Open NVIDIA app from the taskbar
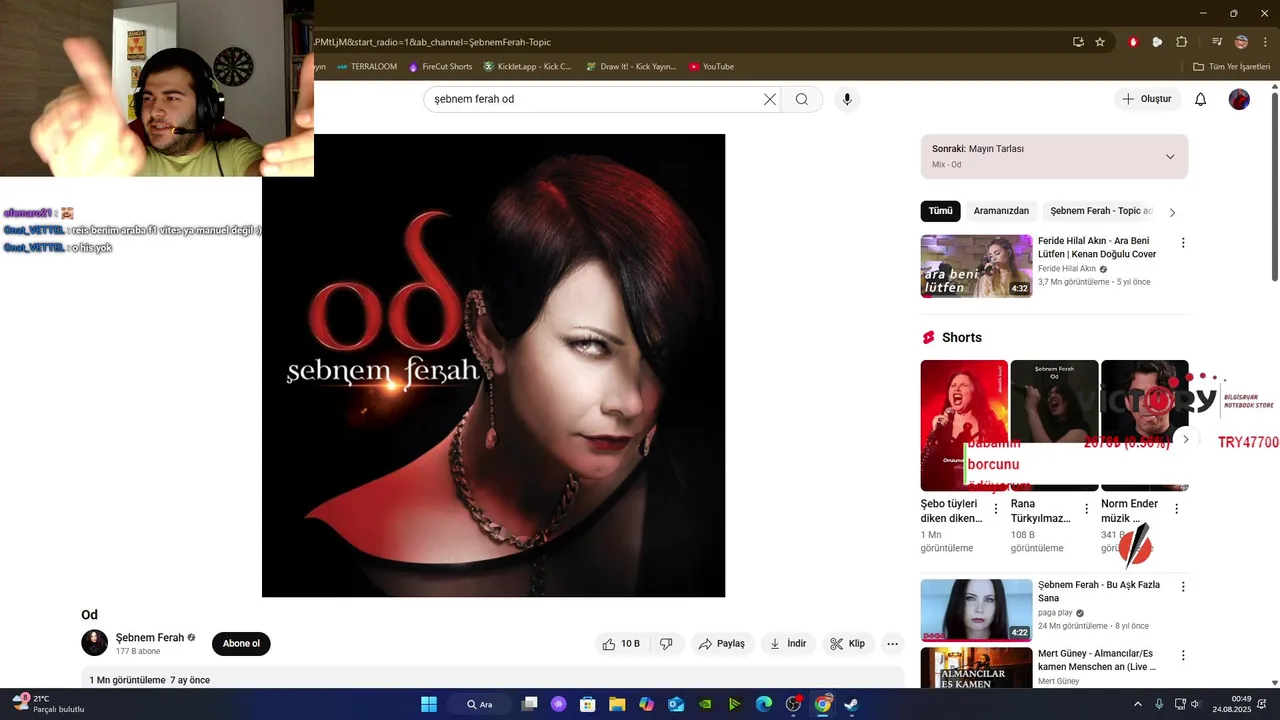 tap(705, 704)
